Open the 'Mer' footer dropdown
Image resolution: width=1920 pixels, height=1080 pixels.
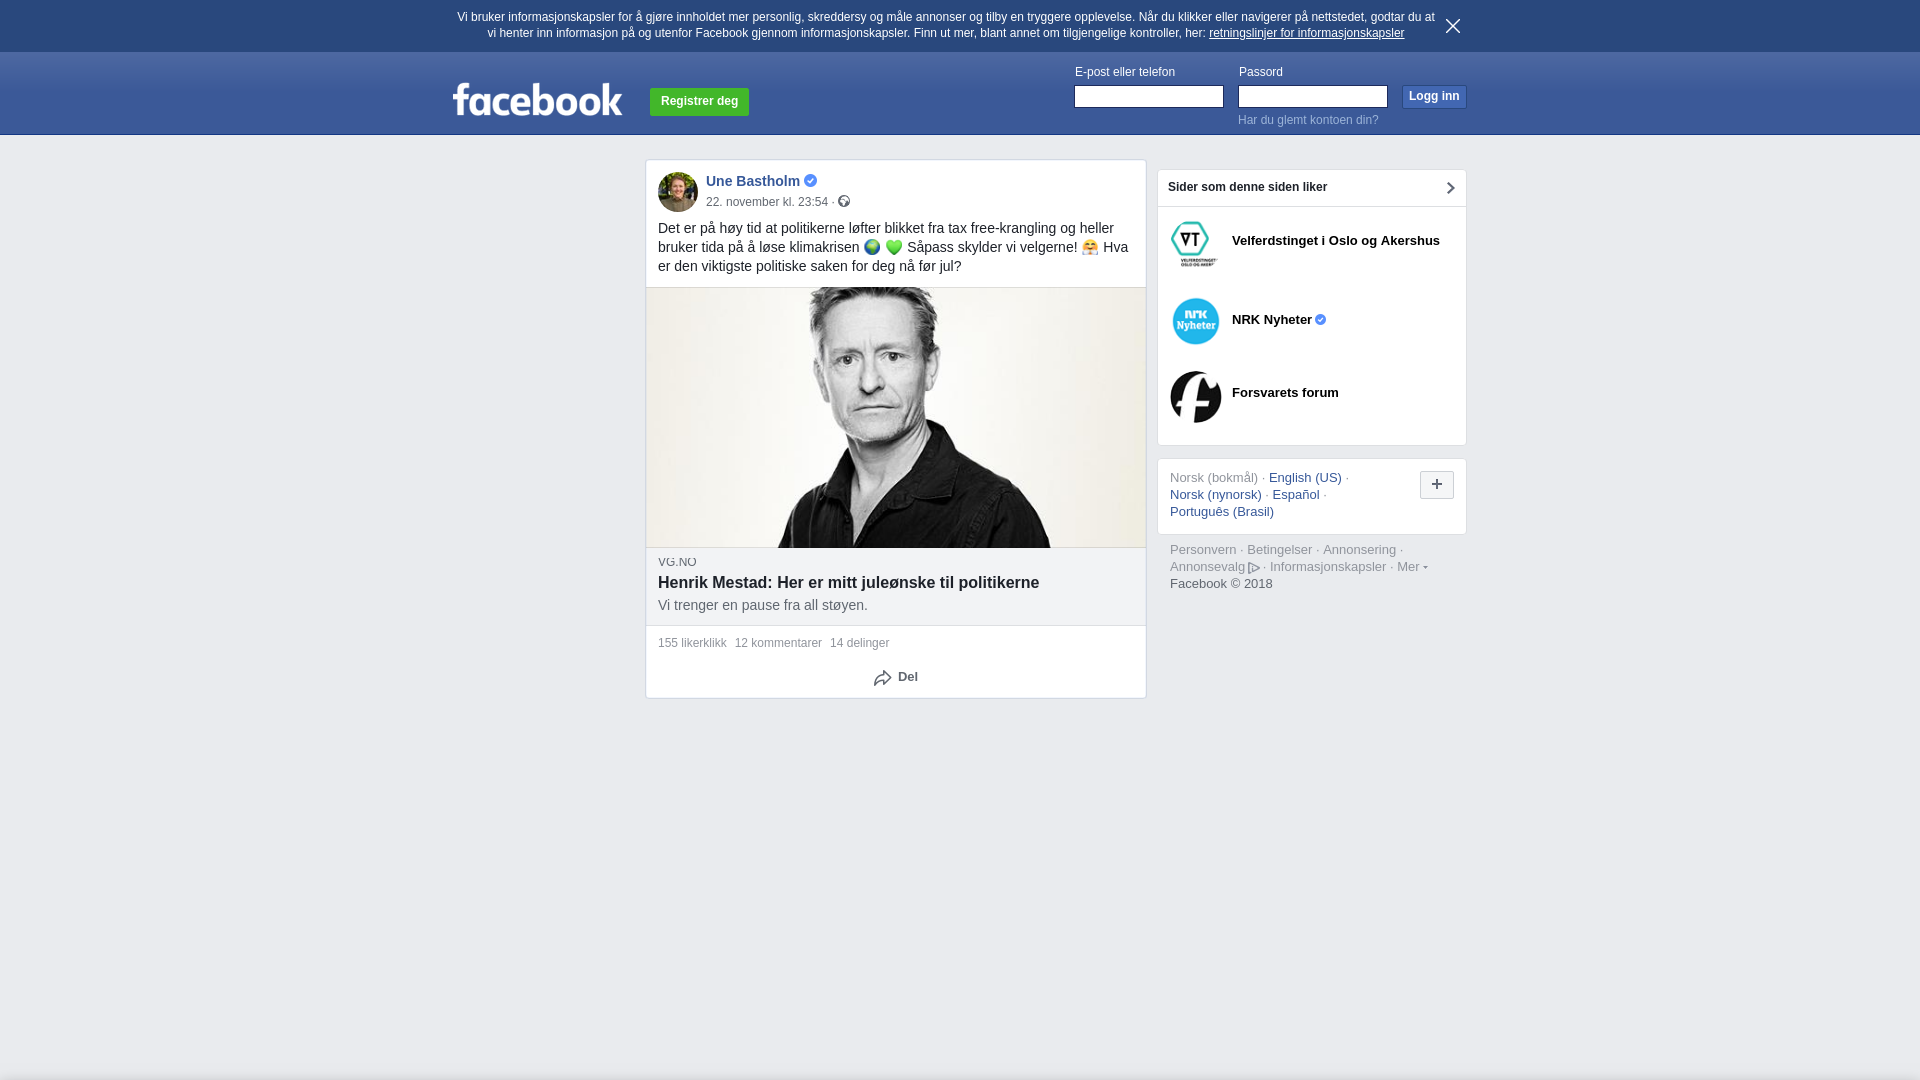click(1412, 567)
